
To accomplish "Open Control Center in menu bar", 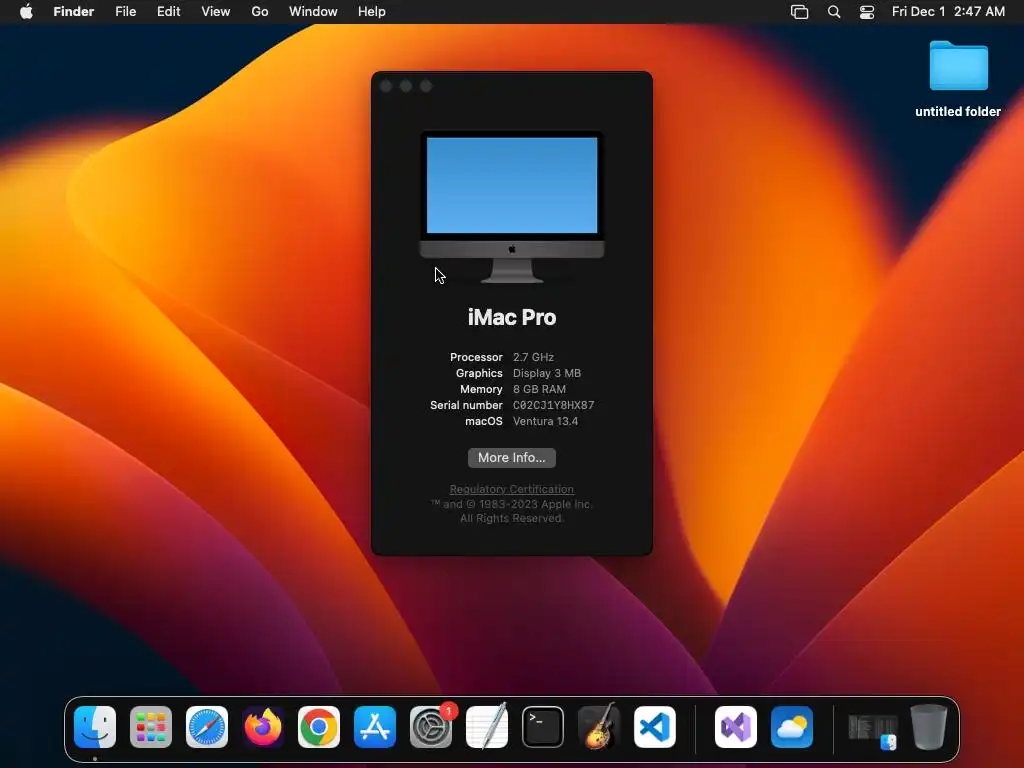I will point(867,12).
